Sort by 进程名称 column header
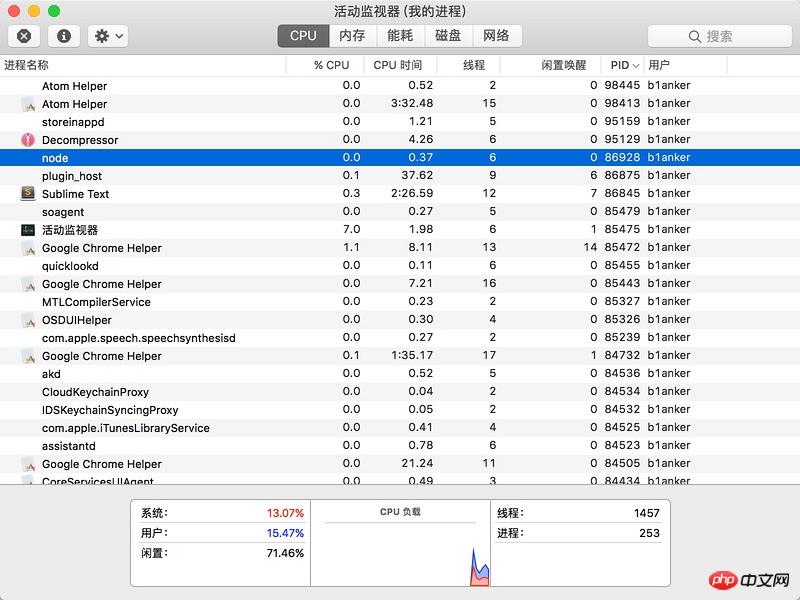 pyautogui.click(x=143, y=65)
